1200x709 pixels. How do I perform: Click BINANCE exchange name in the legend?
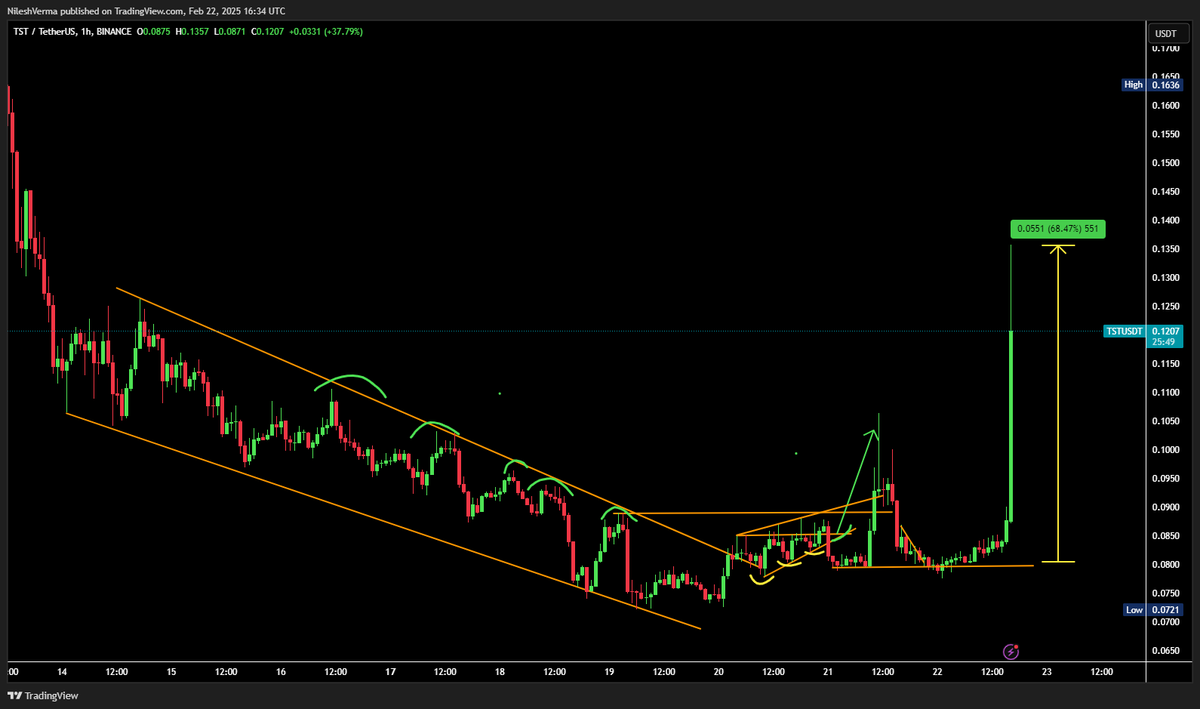(114, 31)
